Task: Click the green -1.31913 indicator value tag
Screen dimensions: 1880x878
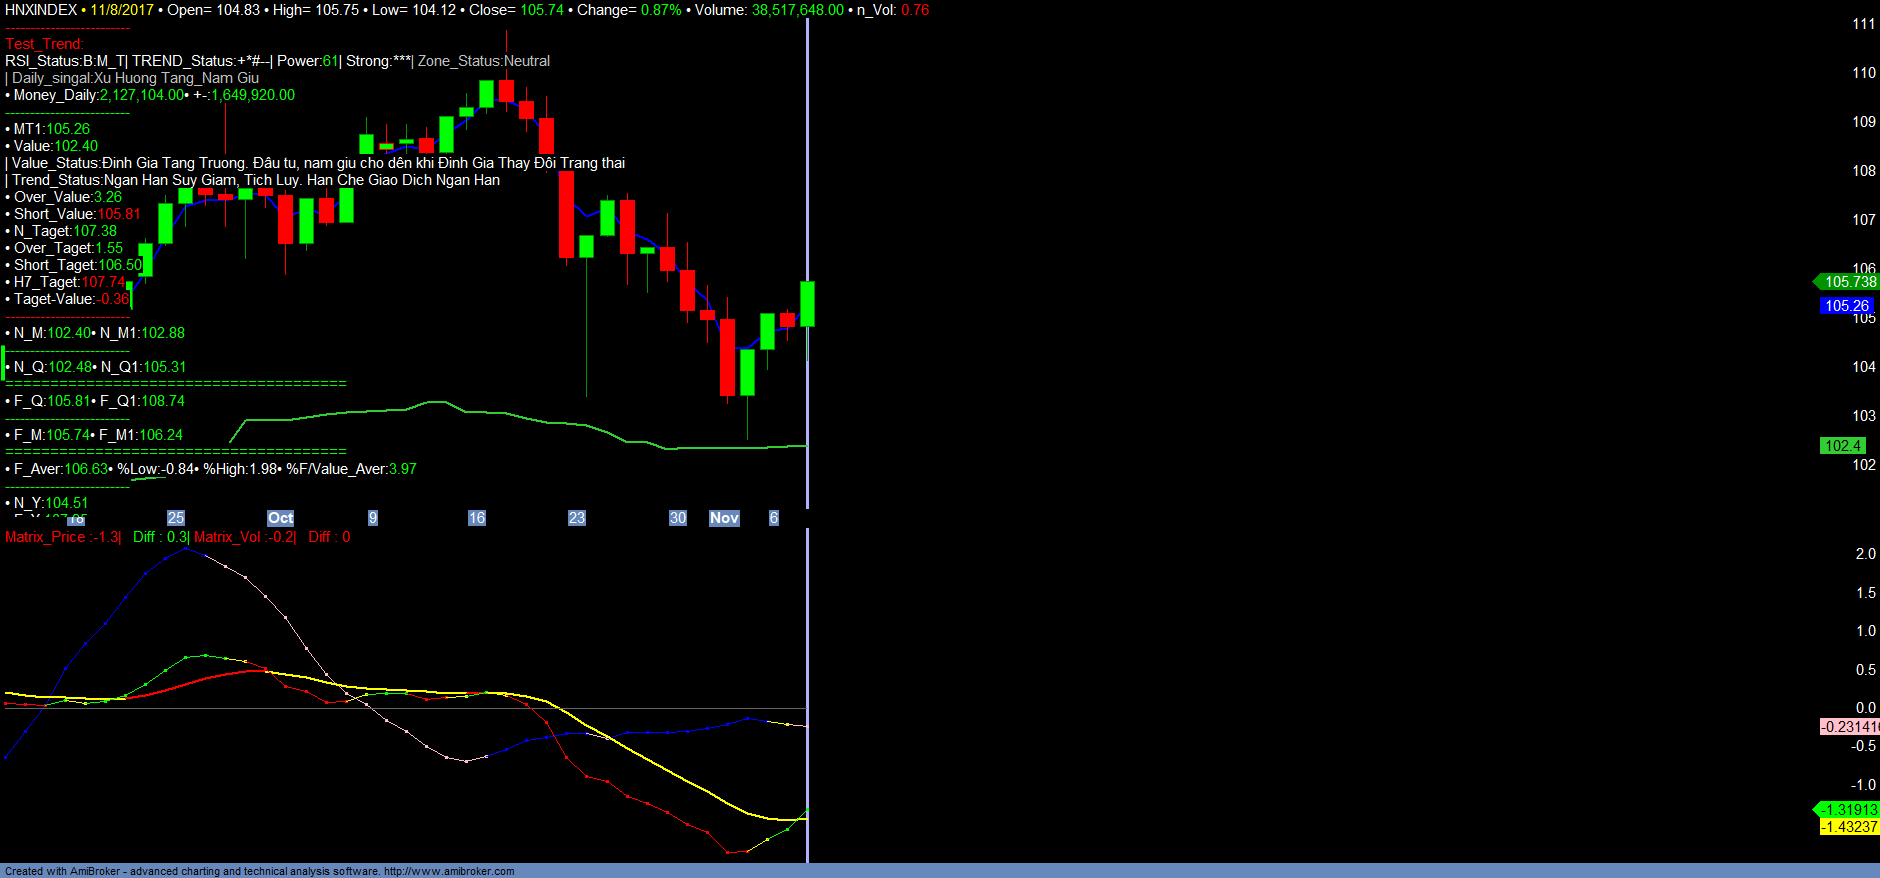Action: pos(1849,810)
